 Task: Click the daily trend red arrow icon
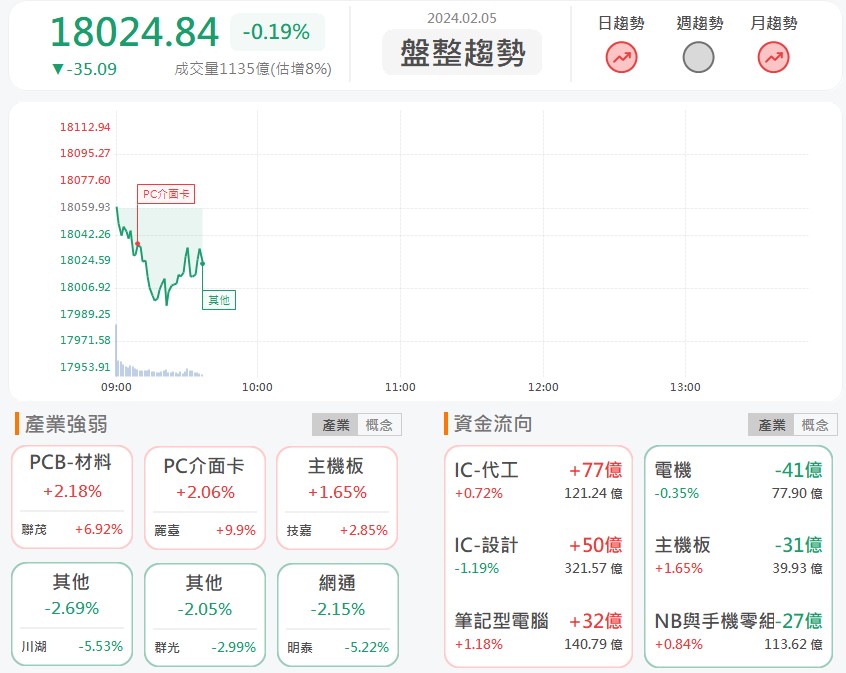tap(621, 58)
